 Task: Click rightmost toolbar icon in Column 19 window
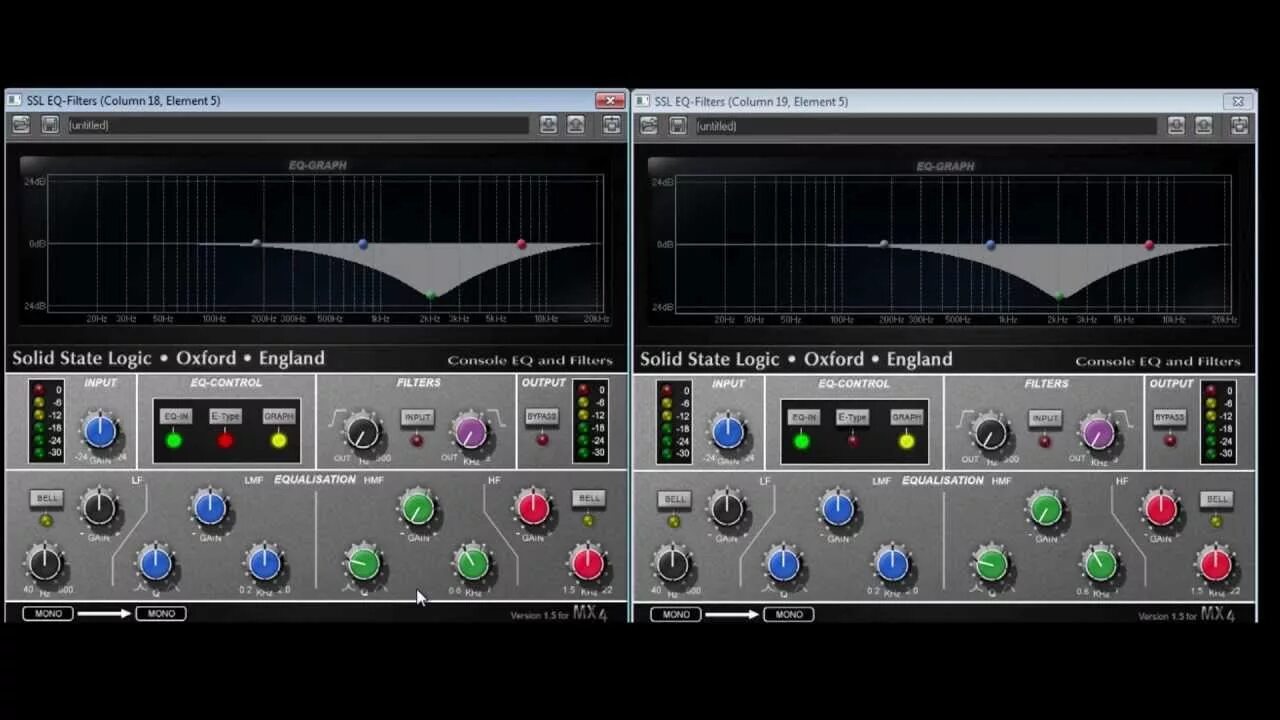coord(1239,125)
